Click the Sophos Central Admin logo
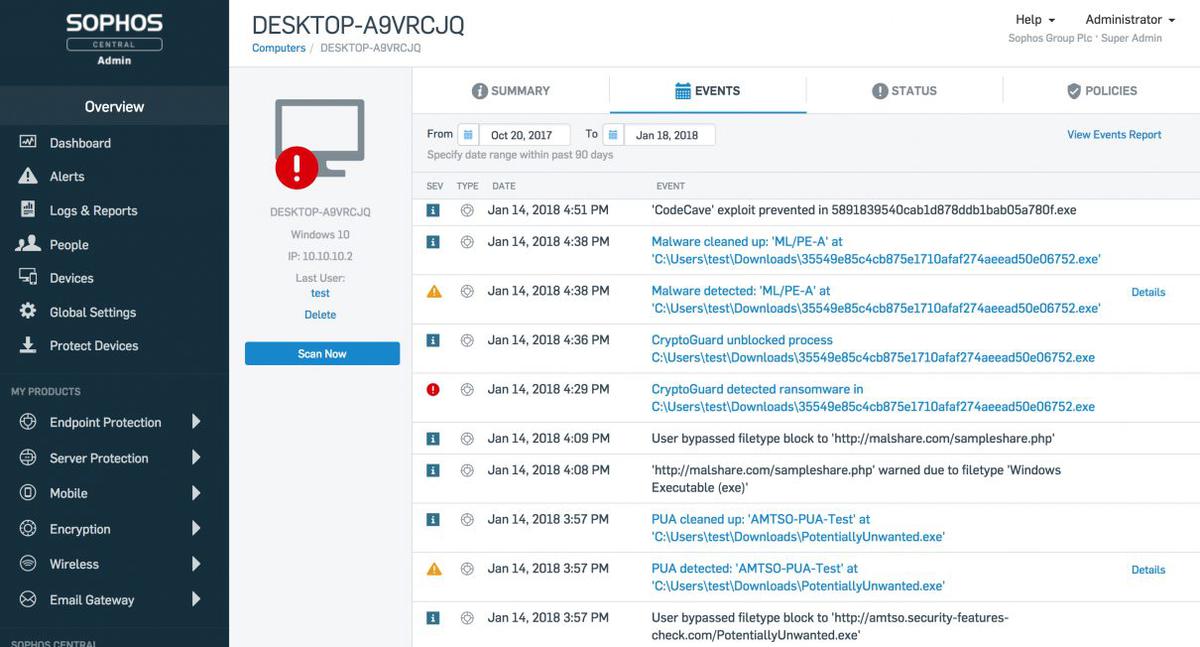Screen dimensions: 1200x647 click(114, 38)
